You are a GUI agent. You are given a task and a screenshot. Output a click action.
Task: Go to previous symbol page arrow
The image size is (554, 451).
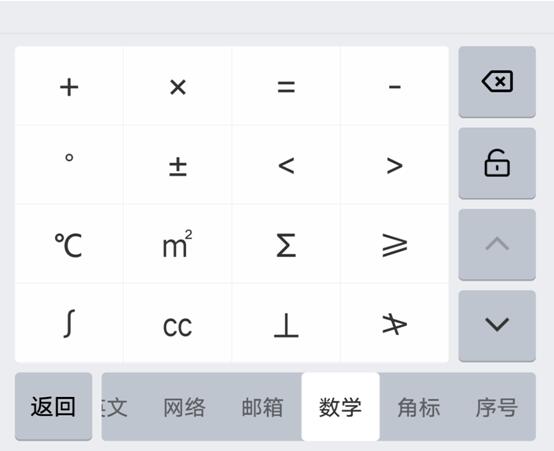point(497,245)
